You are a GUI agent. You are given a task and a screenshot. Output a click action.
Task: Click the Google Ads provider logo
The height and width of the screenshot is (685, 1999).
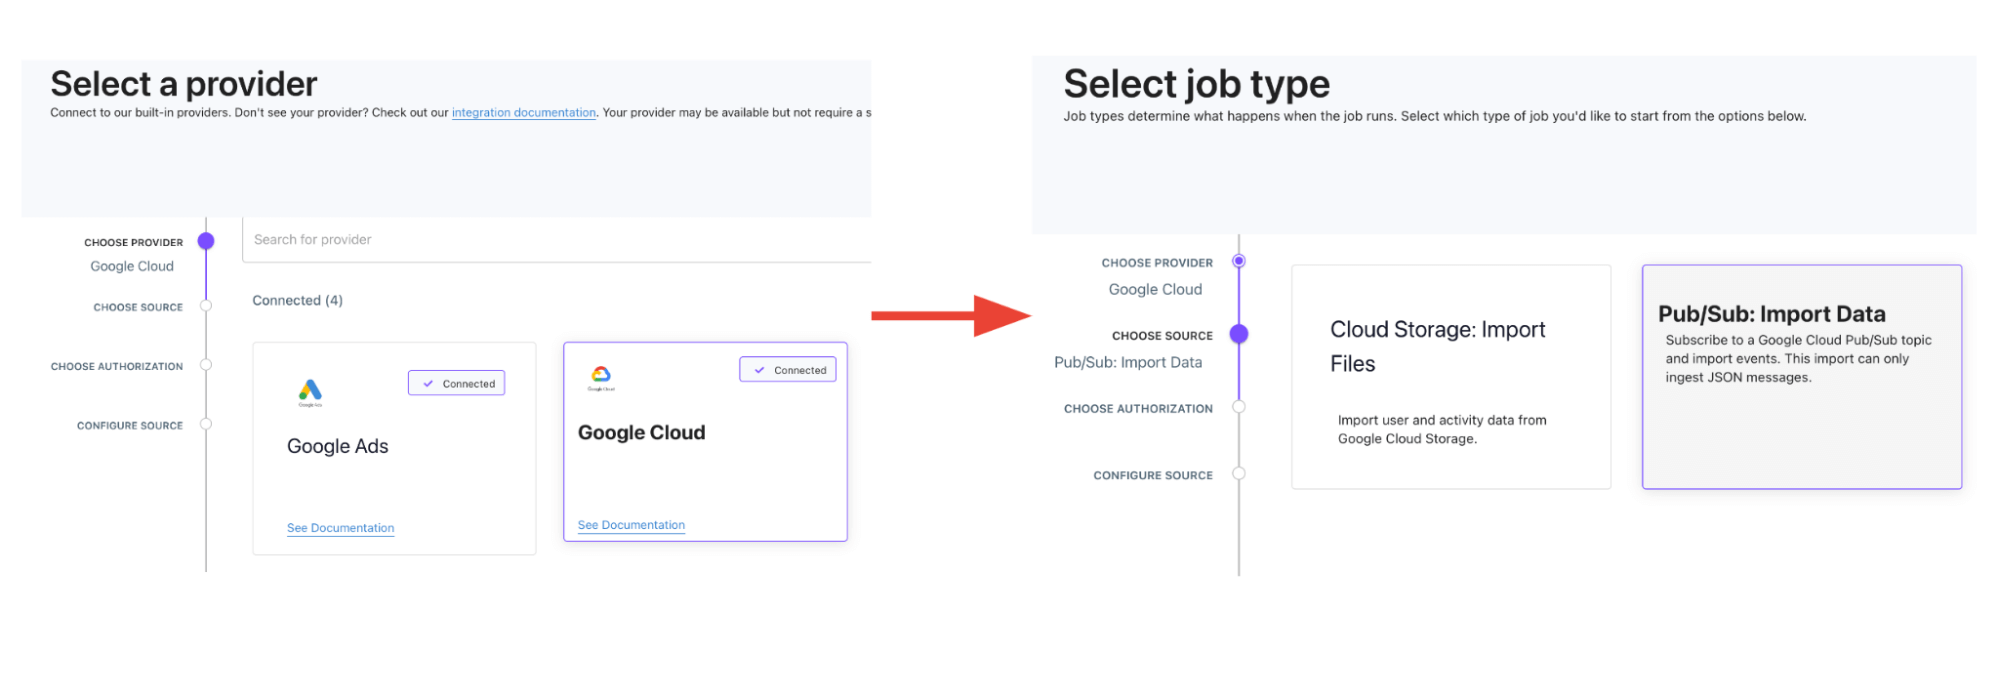pos(310,390)
